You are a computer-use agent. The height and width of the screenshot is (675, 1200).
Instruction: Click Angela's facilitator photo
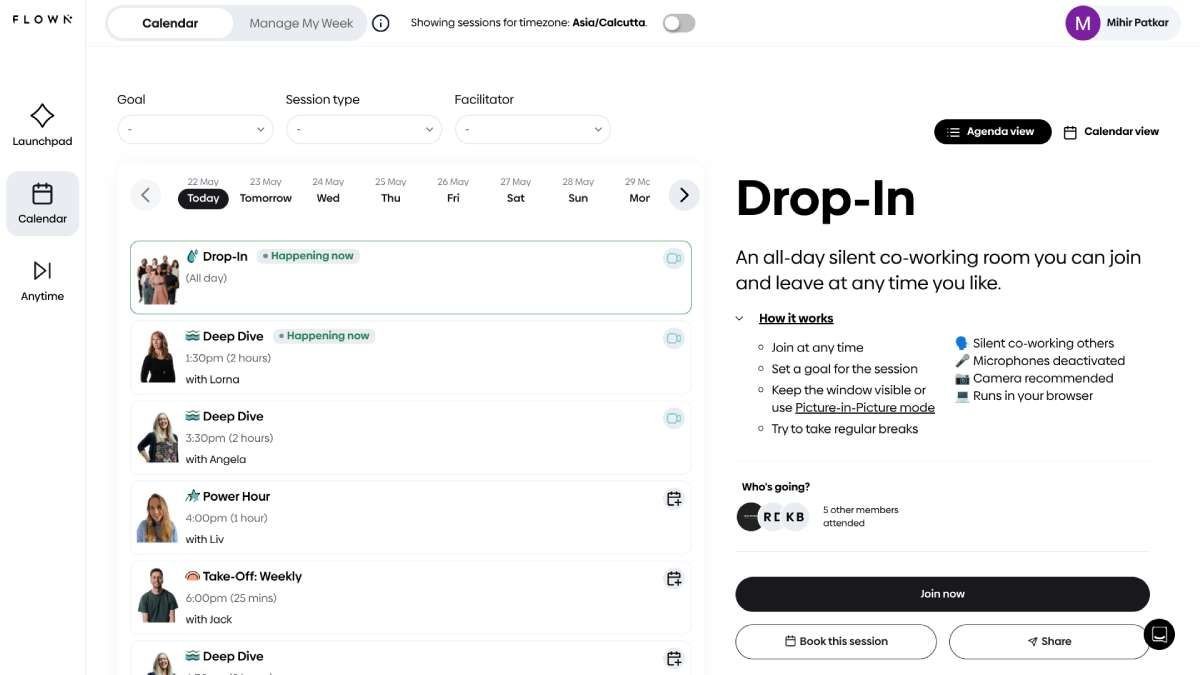pyautogui.click(x=158, y=437)
